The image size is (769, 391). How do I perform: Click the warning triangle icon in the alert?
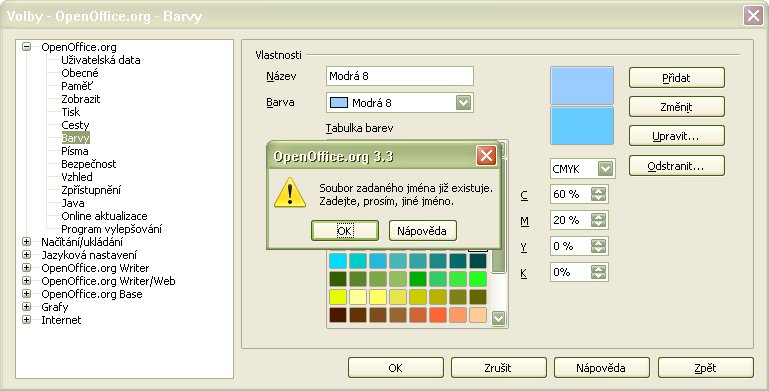pyautogui.click(x=290, y=192)
